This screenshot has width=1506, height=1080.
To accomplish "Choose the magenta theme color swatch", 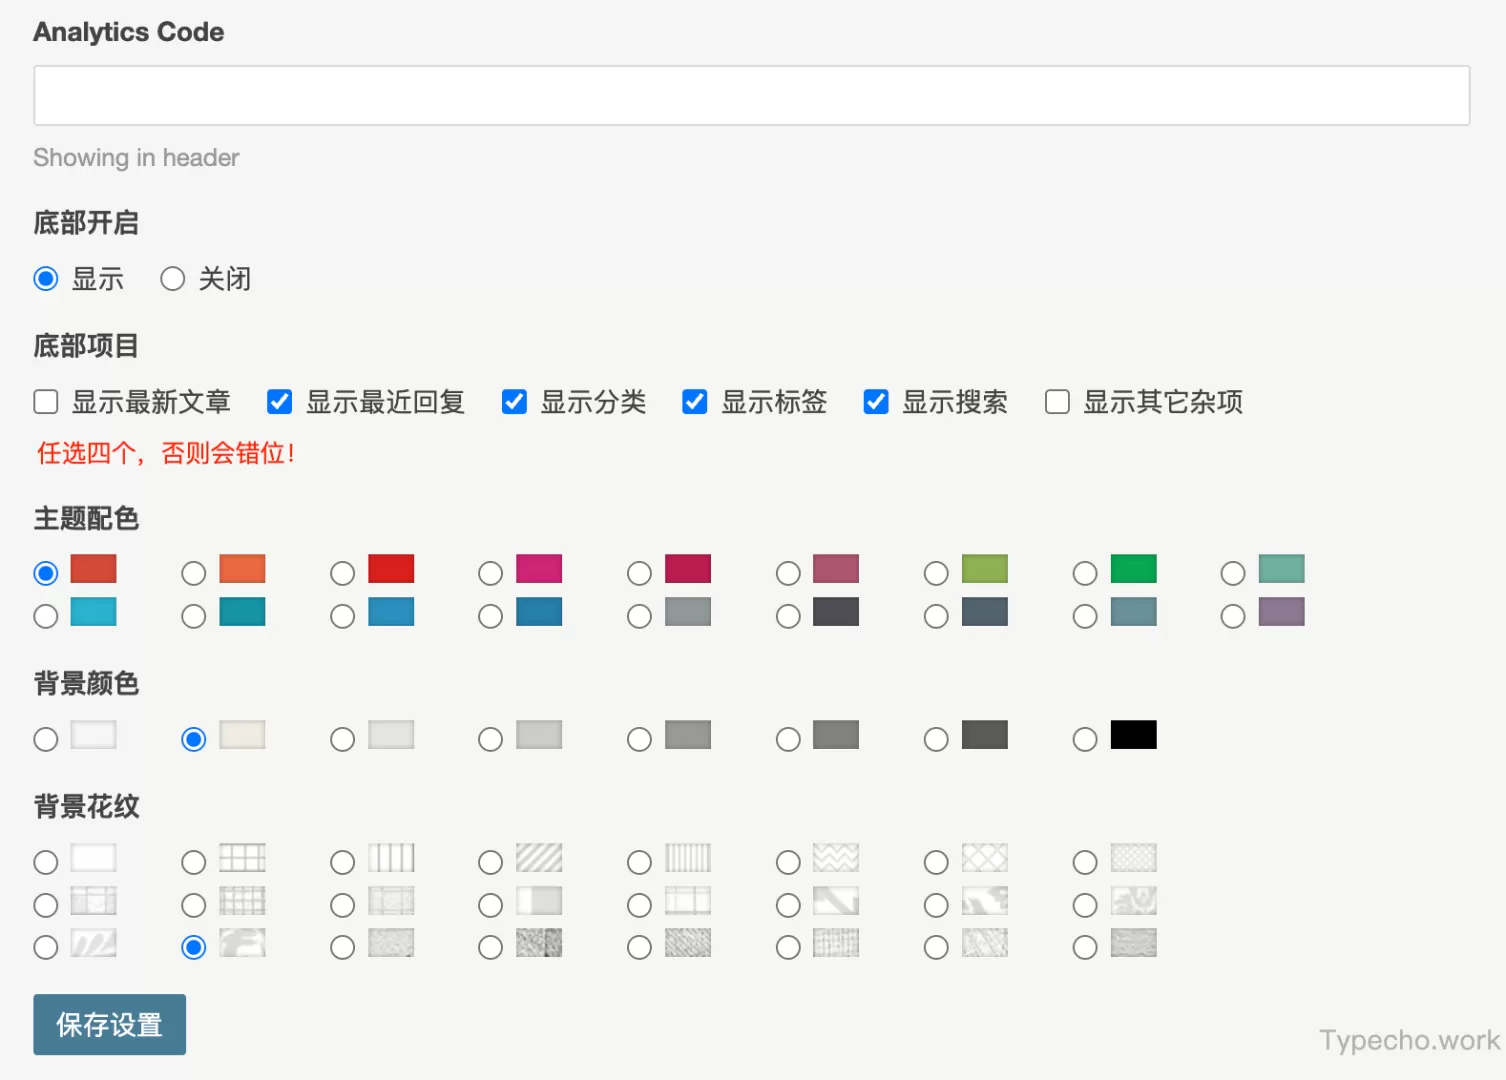I will point(489,572).
